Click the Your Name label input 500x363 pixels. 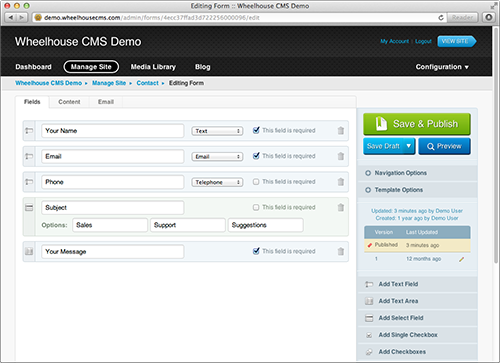coord(113,131)
